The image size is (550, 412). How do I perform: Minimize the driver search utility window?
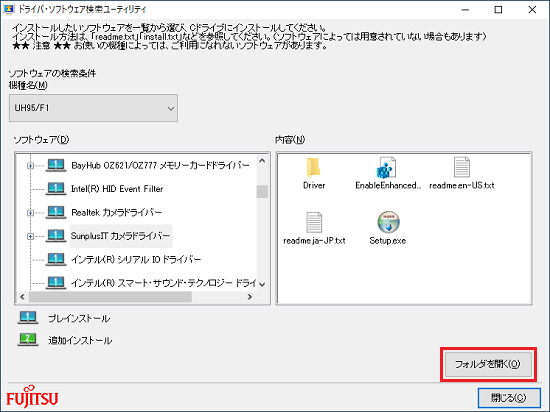pos(465,9)
